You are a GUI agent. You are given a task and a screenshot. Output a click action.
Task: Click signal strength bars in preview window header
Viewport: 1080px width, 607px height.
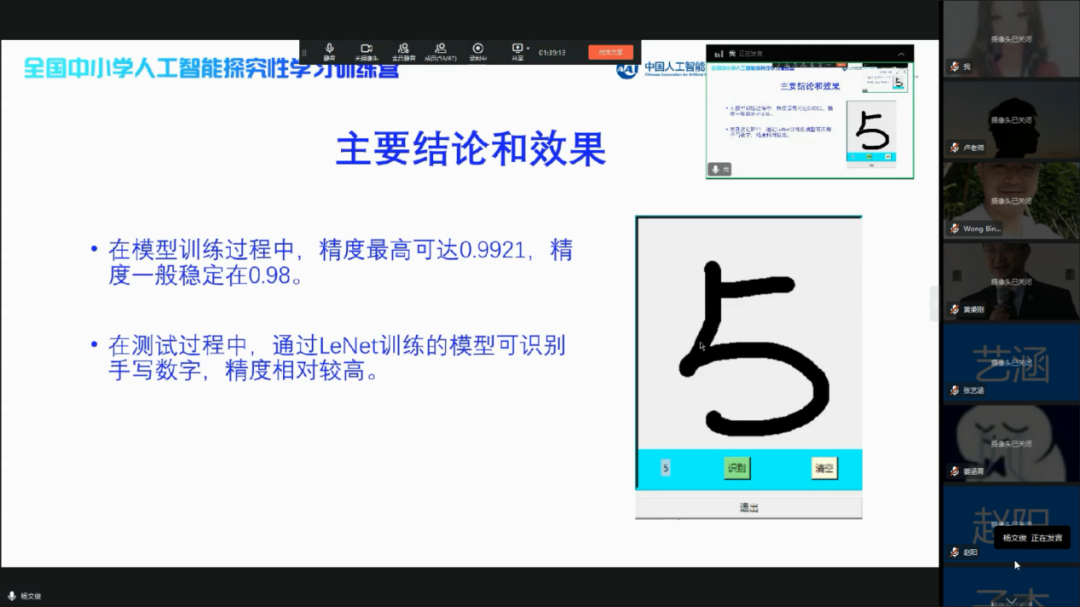pos(719,54)
